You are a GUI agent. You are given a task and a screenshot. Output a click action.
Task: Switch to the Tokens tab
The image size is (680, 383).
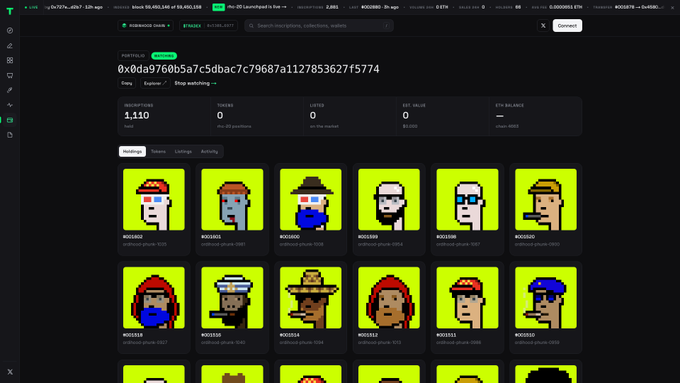click(158, 151)
